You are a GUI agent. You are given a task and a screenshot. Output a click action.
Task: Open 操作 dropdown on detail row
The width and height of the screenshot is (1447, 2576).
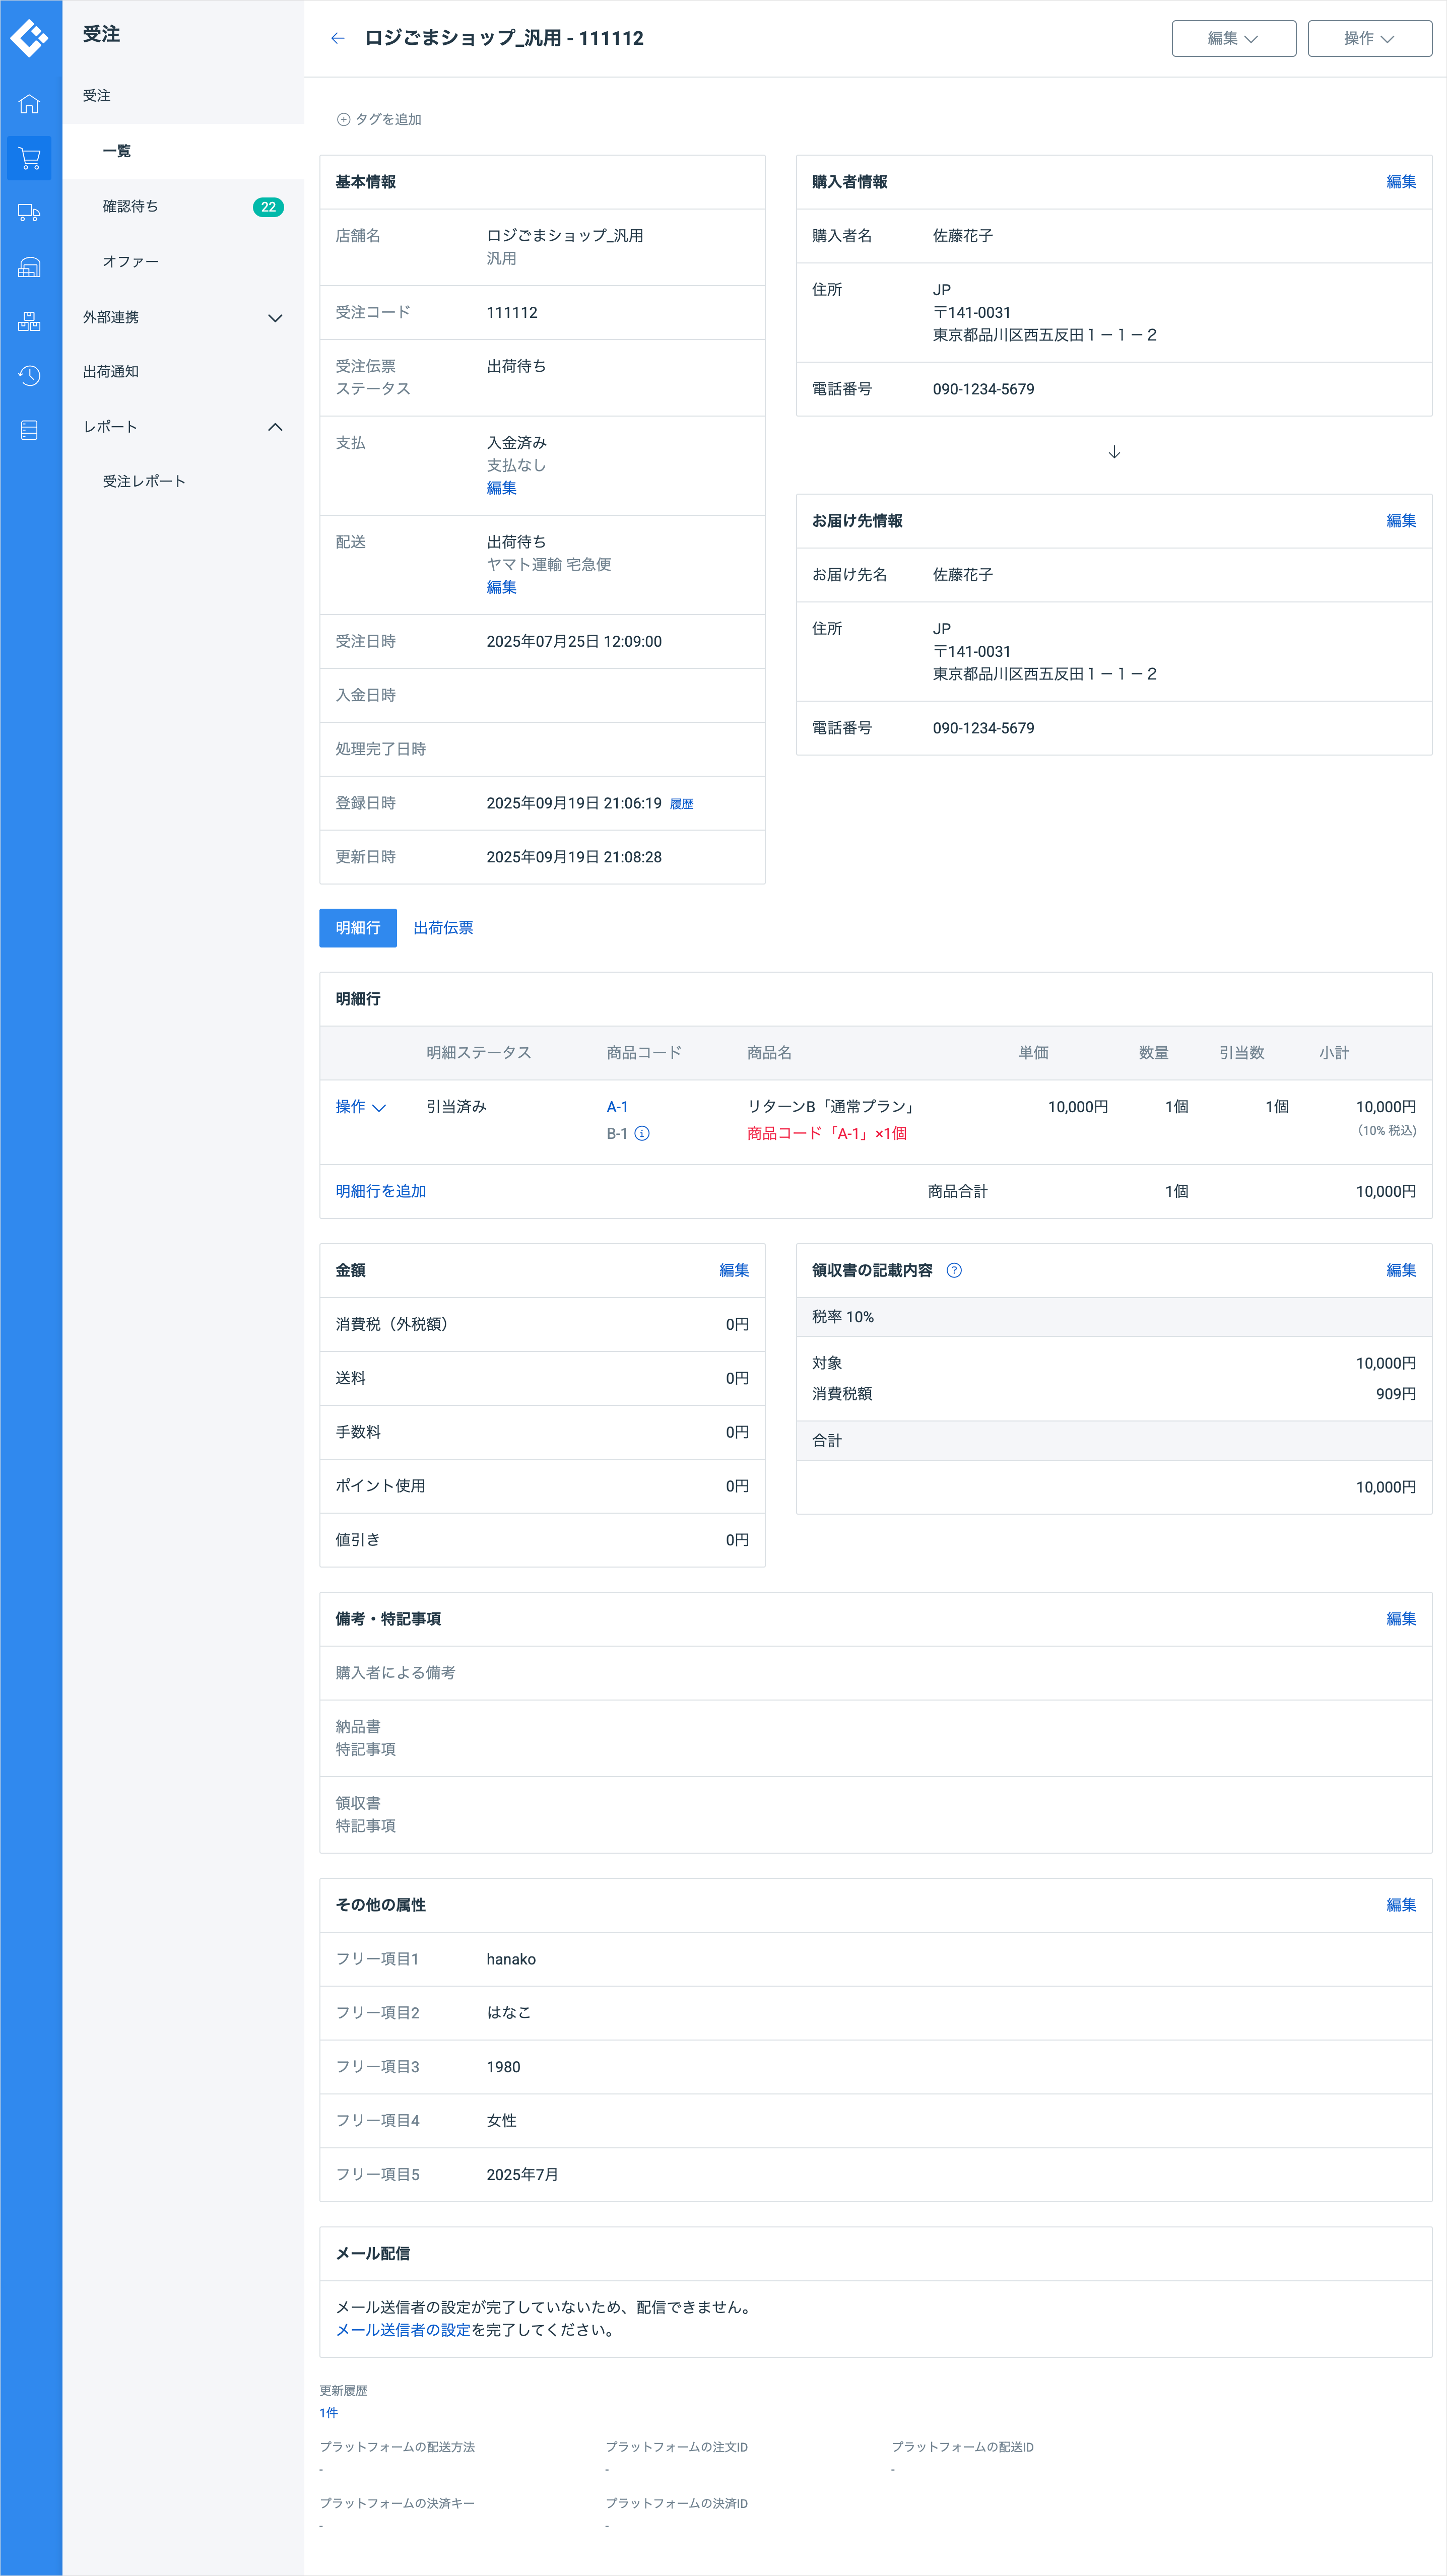pos(360,1107)
